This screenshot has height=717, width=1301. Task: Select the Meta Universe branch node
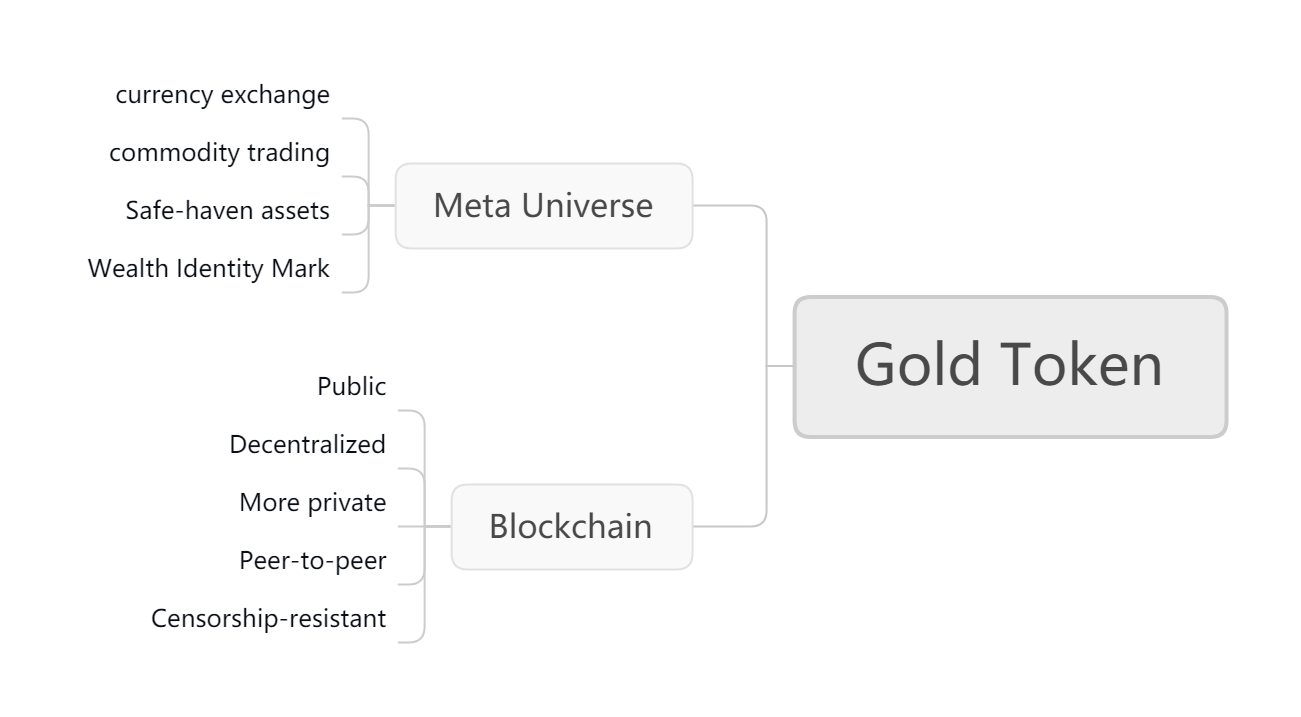click(x=544, y=206)
